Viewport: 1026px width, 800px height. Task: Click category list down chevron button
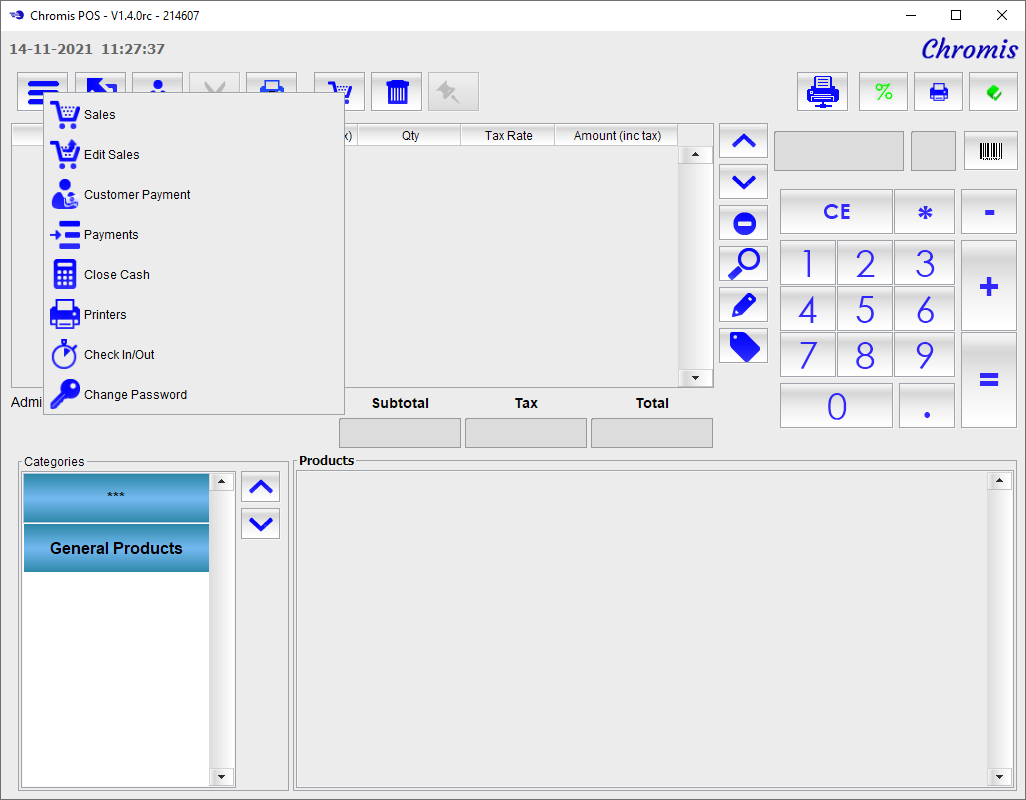pos(260,524)
